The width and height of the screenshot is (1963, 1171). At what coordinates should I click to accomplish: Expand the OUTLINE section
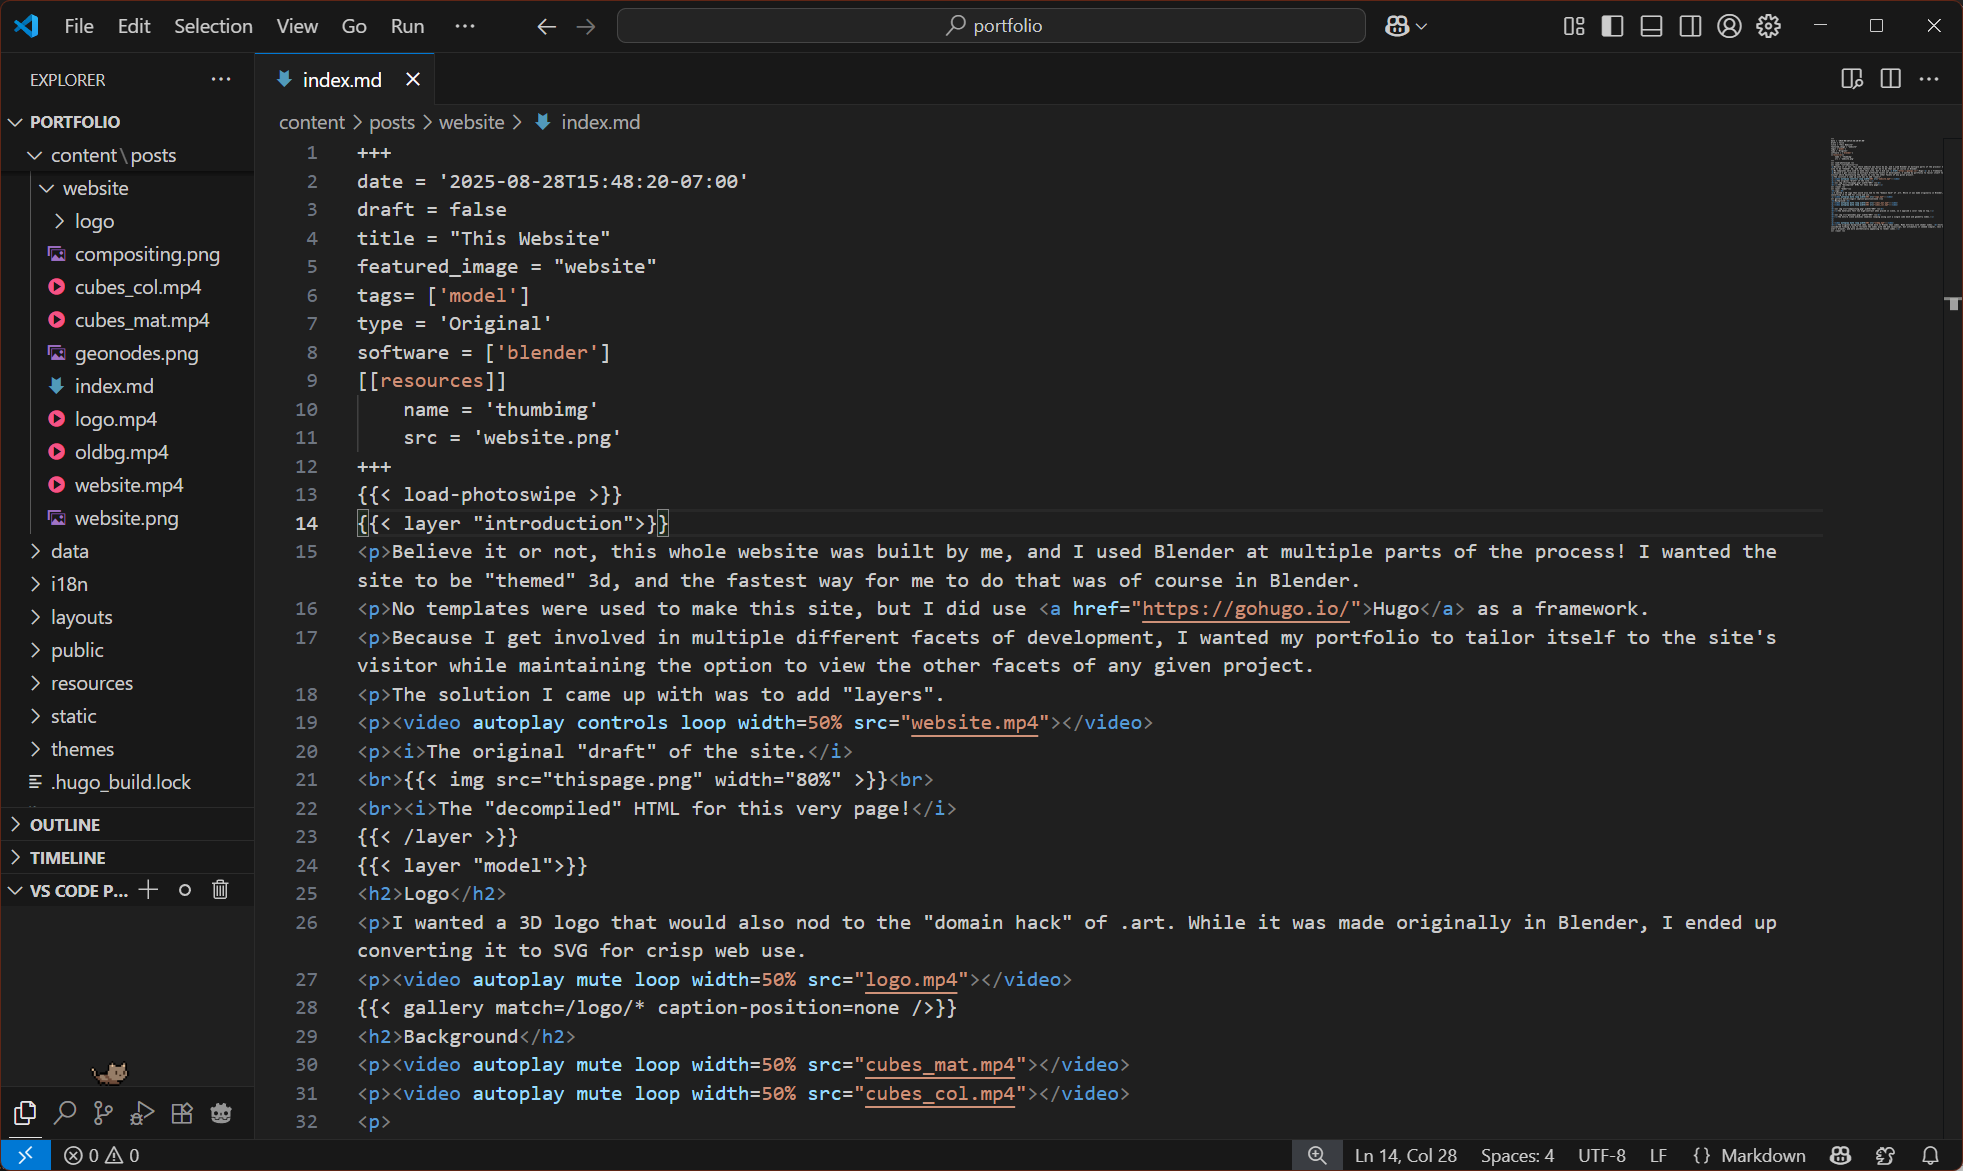pyautogui.click(x=65, y=824)
